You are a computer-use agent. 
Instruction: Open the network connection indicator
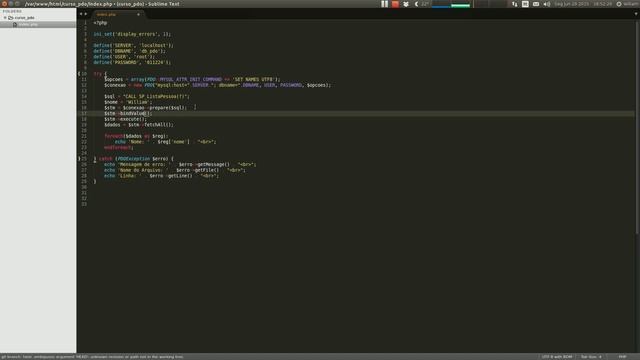click(514, 4)
